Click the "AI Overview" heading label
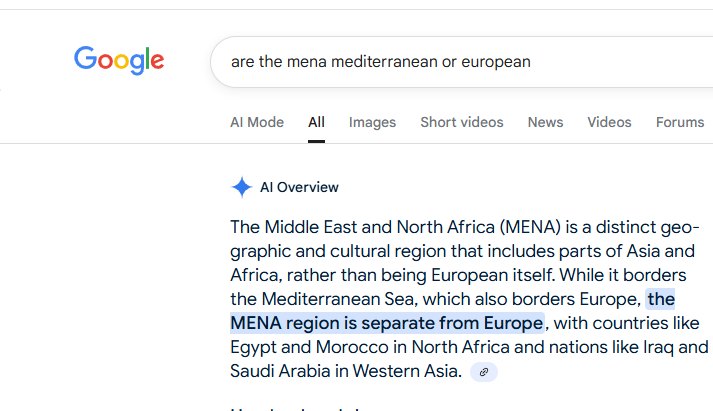Viewport: 713px width, 411px height. tap(299, 187)
